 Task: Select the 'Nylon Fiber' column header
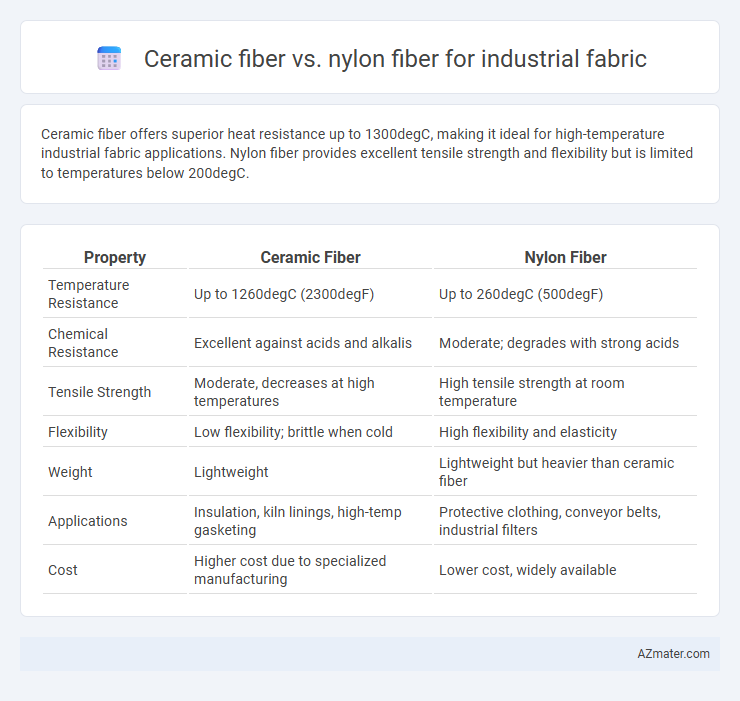(x=565, y=257)
